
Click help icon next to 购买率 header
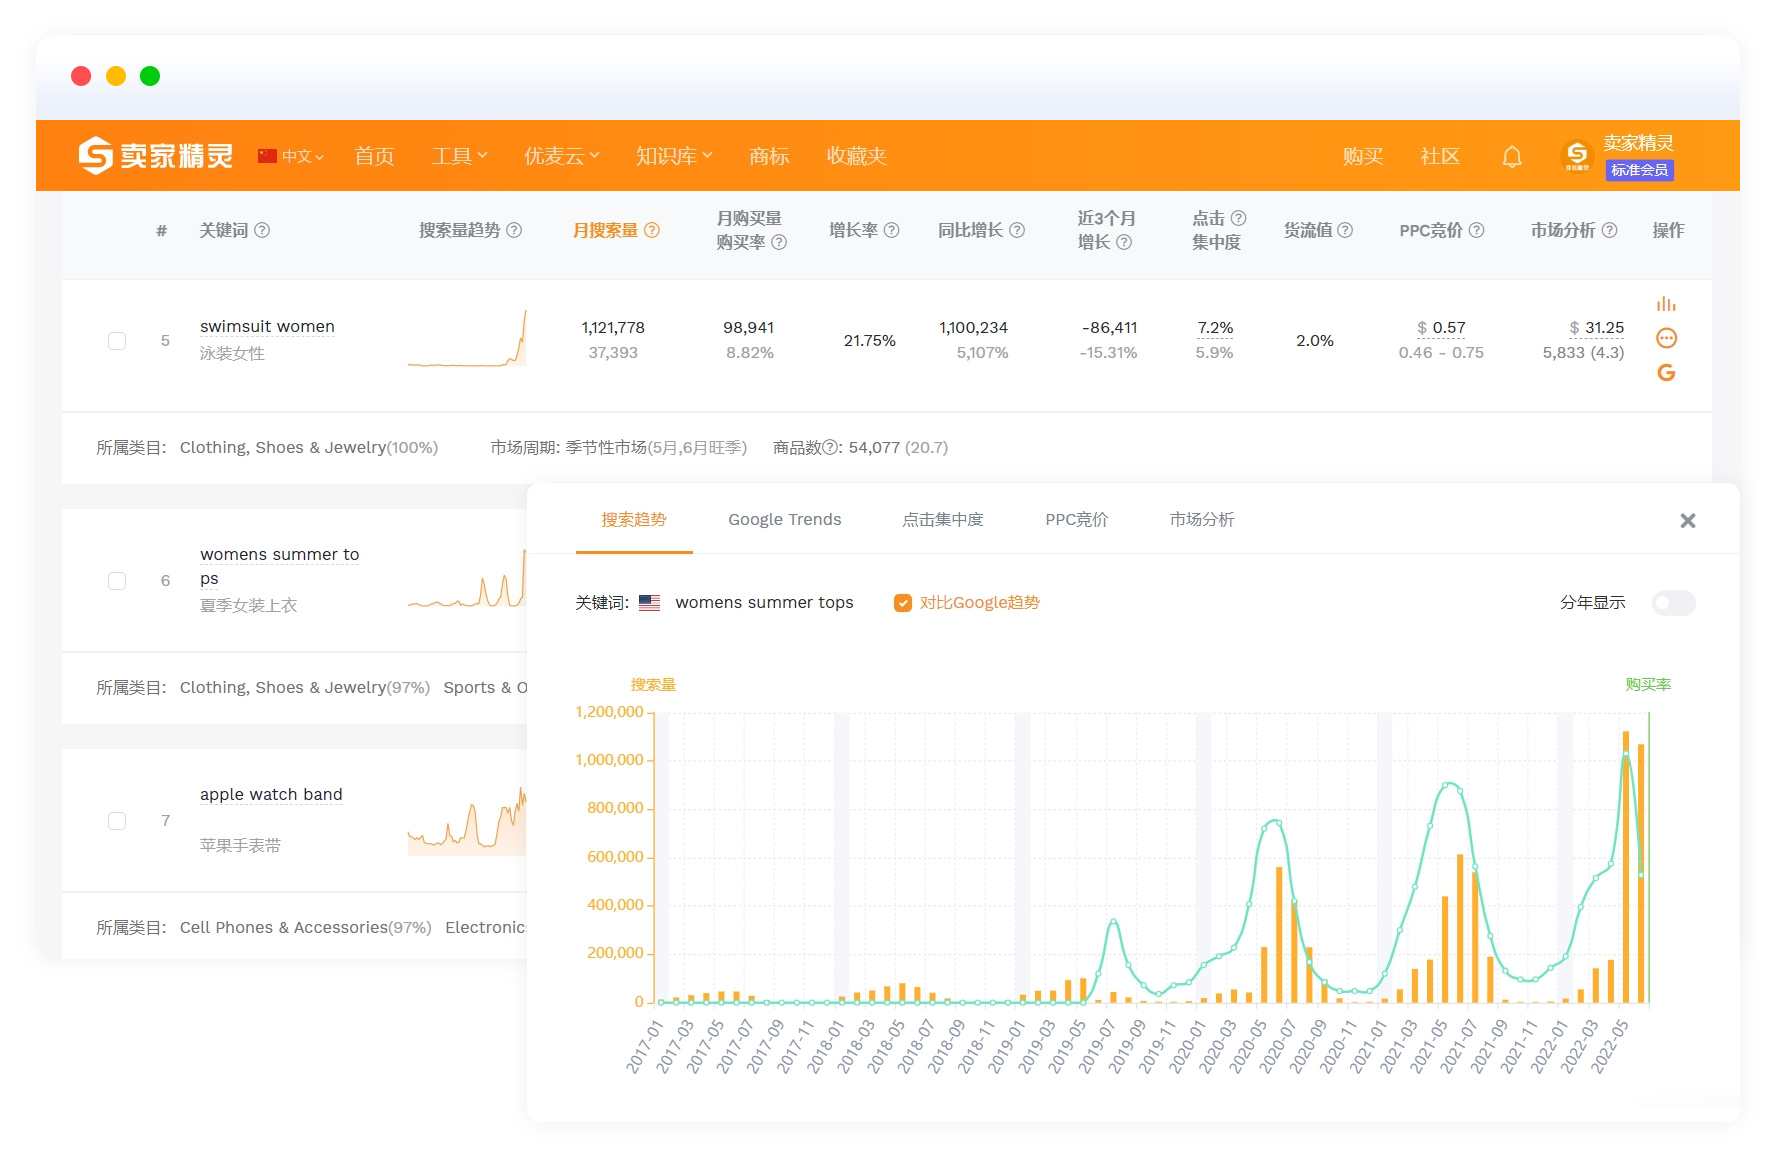pos(779,242)
